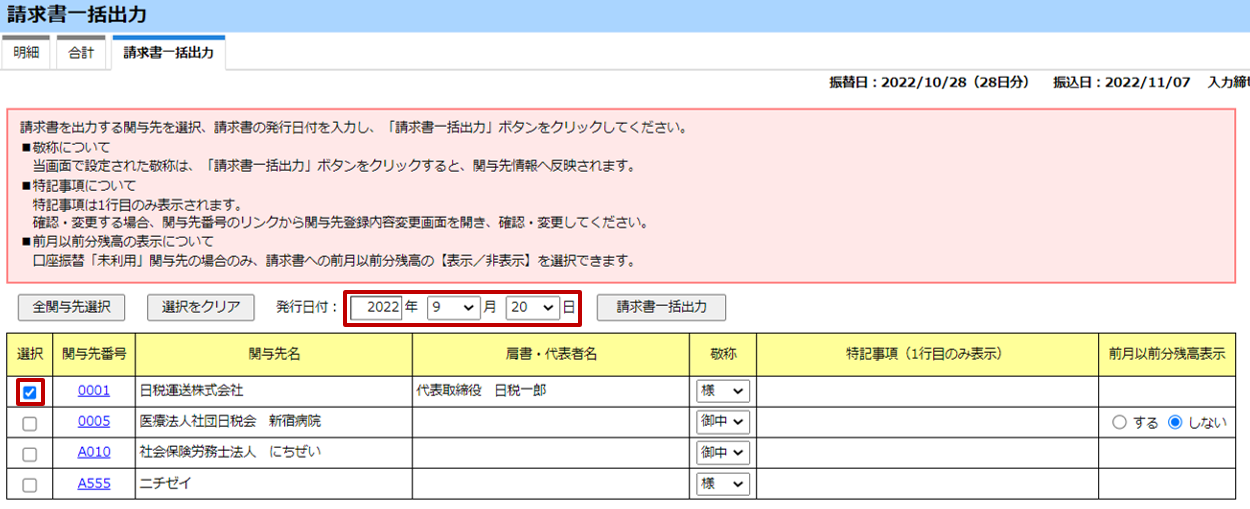Switch to the 合計 tab
This screenshot has height=509, width=1250.
point(81,53)
